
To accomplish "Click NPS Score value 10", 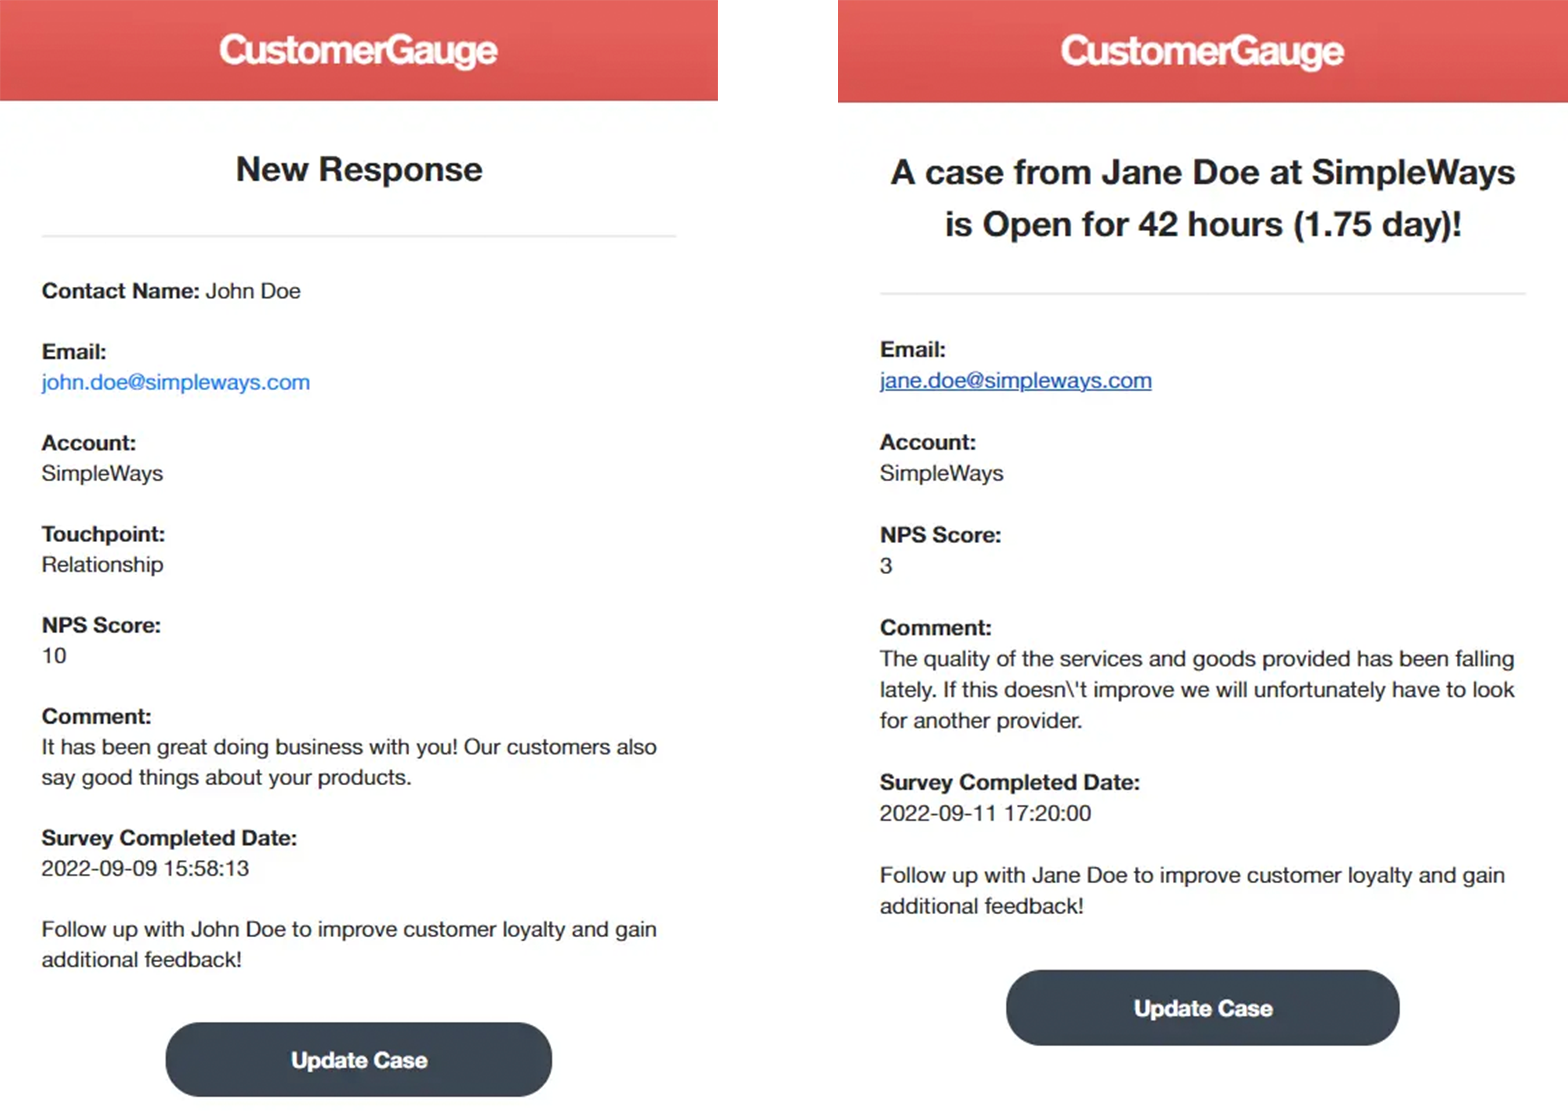I will (x=54, y=656).
